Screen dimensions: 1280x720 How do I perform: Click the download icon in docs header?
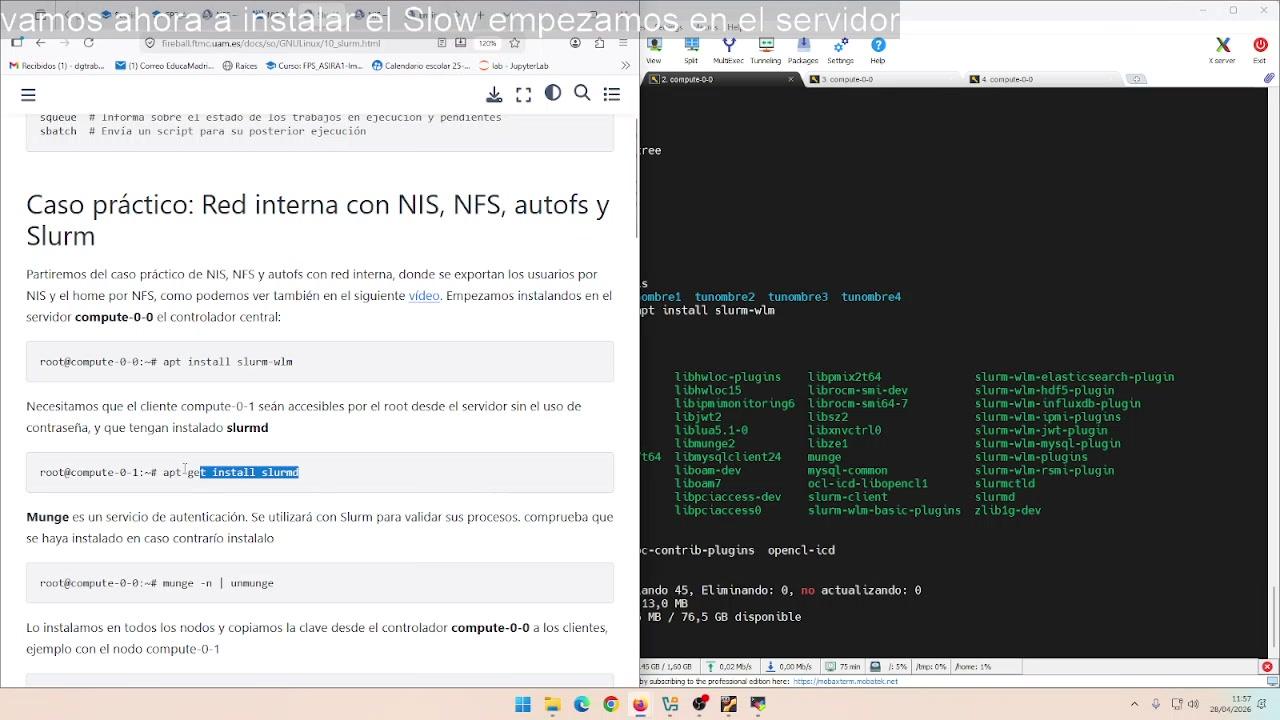(x=494, y=94)
